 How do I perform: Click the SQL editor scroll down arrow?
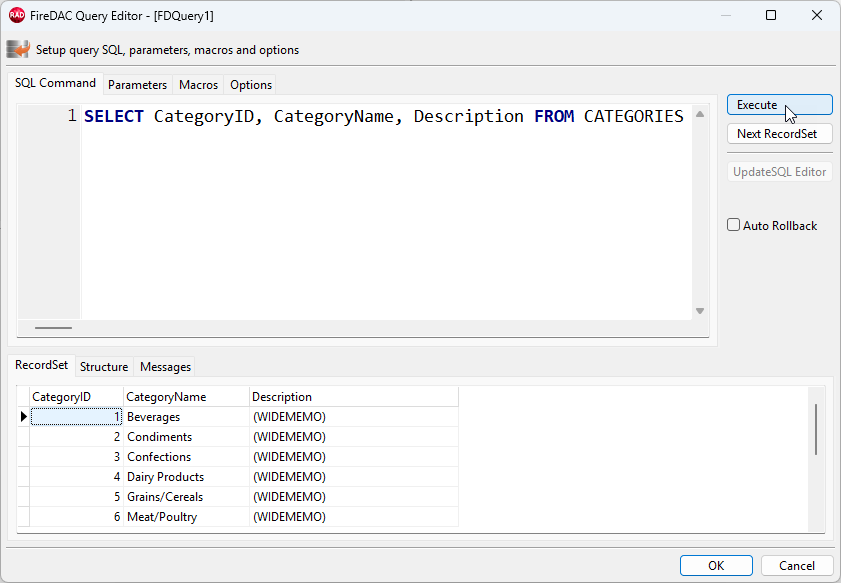coord(700,311)
